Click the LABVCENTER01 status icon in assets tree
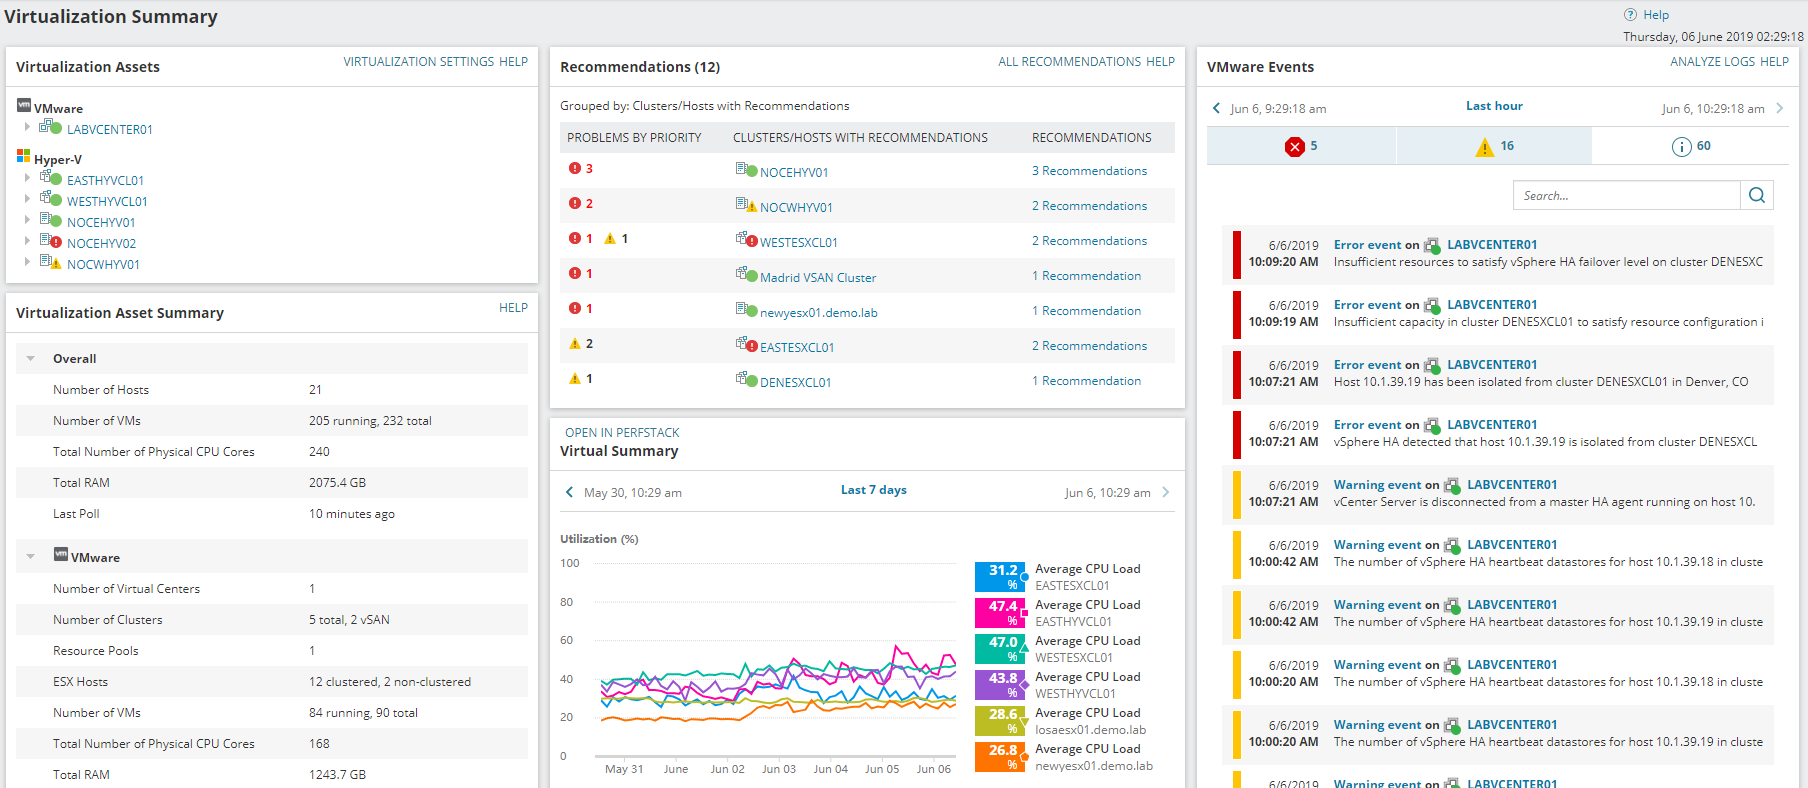Viewport: 1808px width, 788px height. (50, 127)
